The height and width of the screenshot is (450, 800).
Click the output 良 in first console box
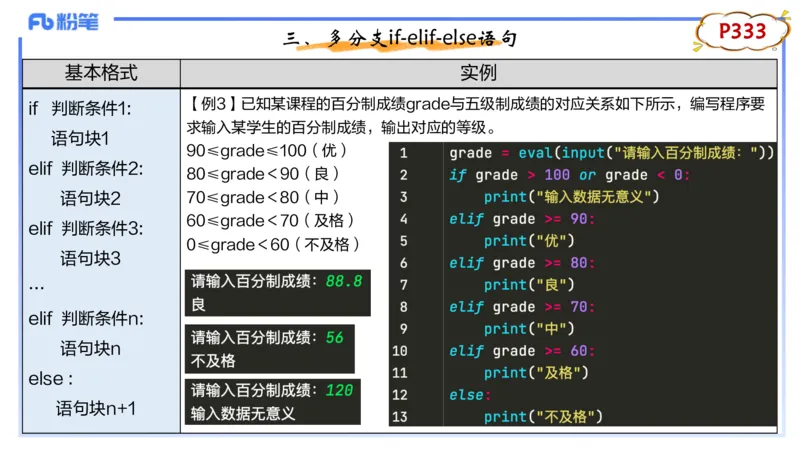[x=198, y=305]
